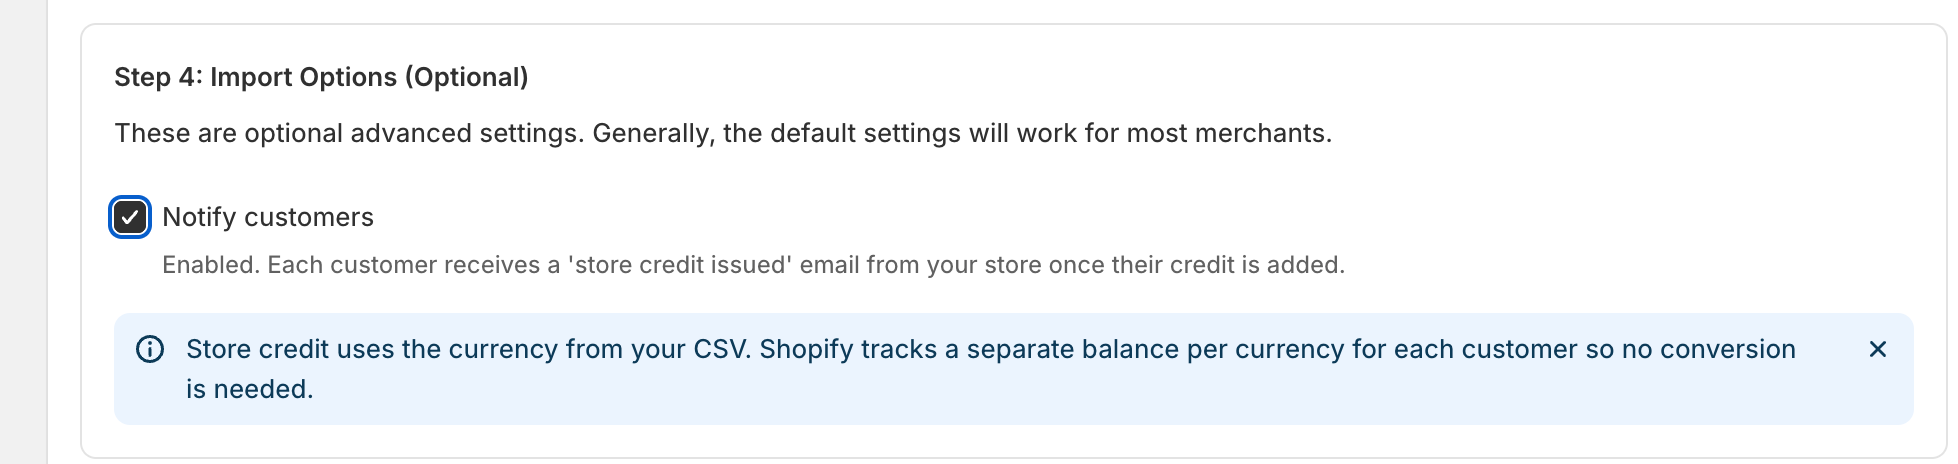Screen dimensions: 1958x464
Task: Click the helper text under Notify customers
Action: pyautogui.click(x=753, y=265)
